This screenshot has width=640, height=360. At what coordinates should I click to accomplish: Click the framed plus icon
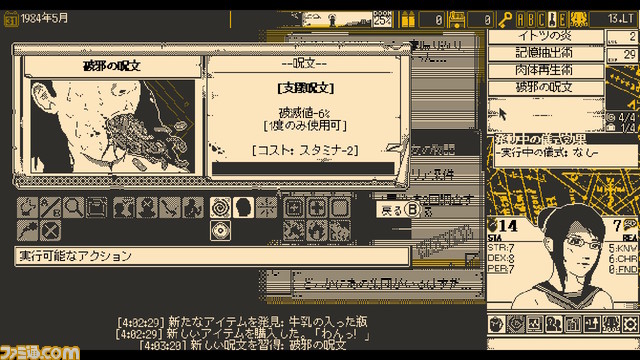point(294,207)
